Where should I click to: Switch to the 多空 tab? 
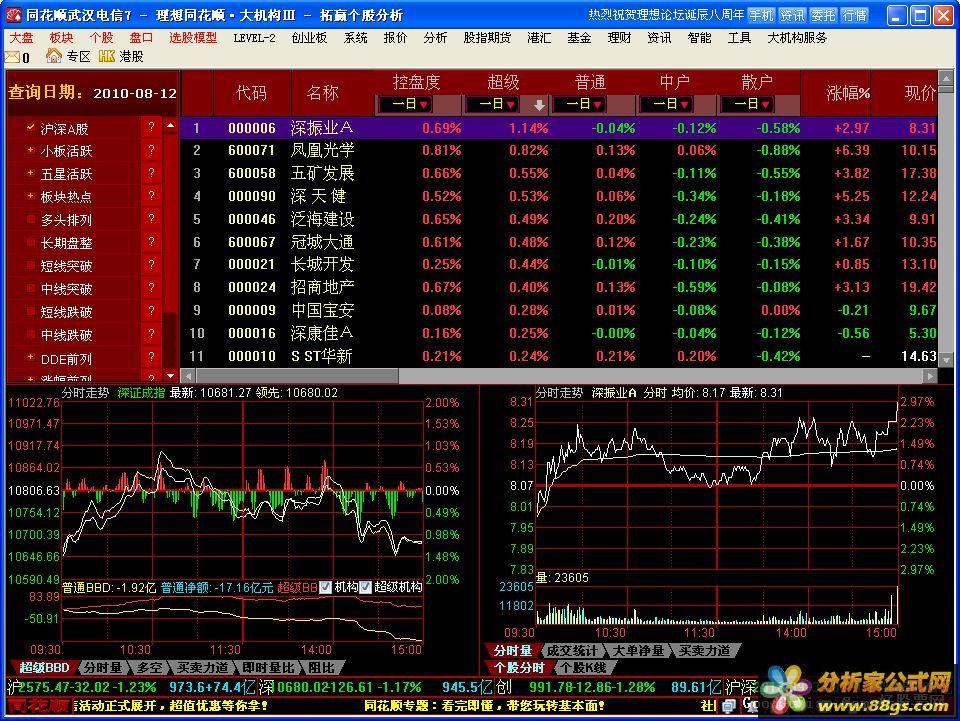point(150,668)
